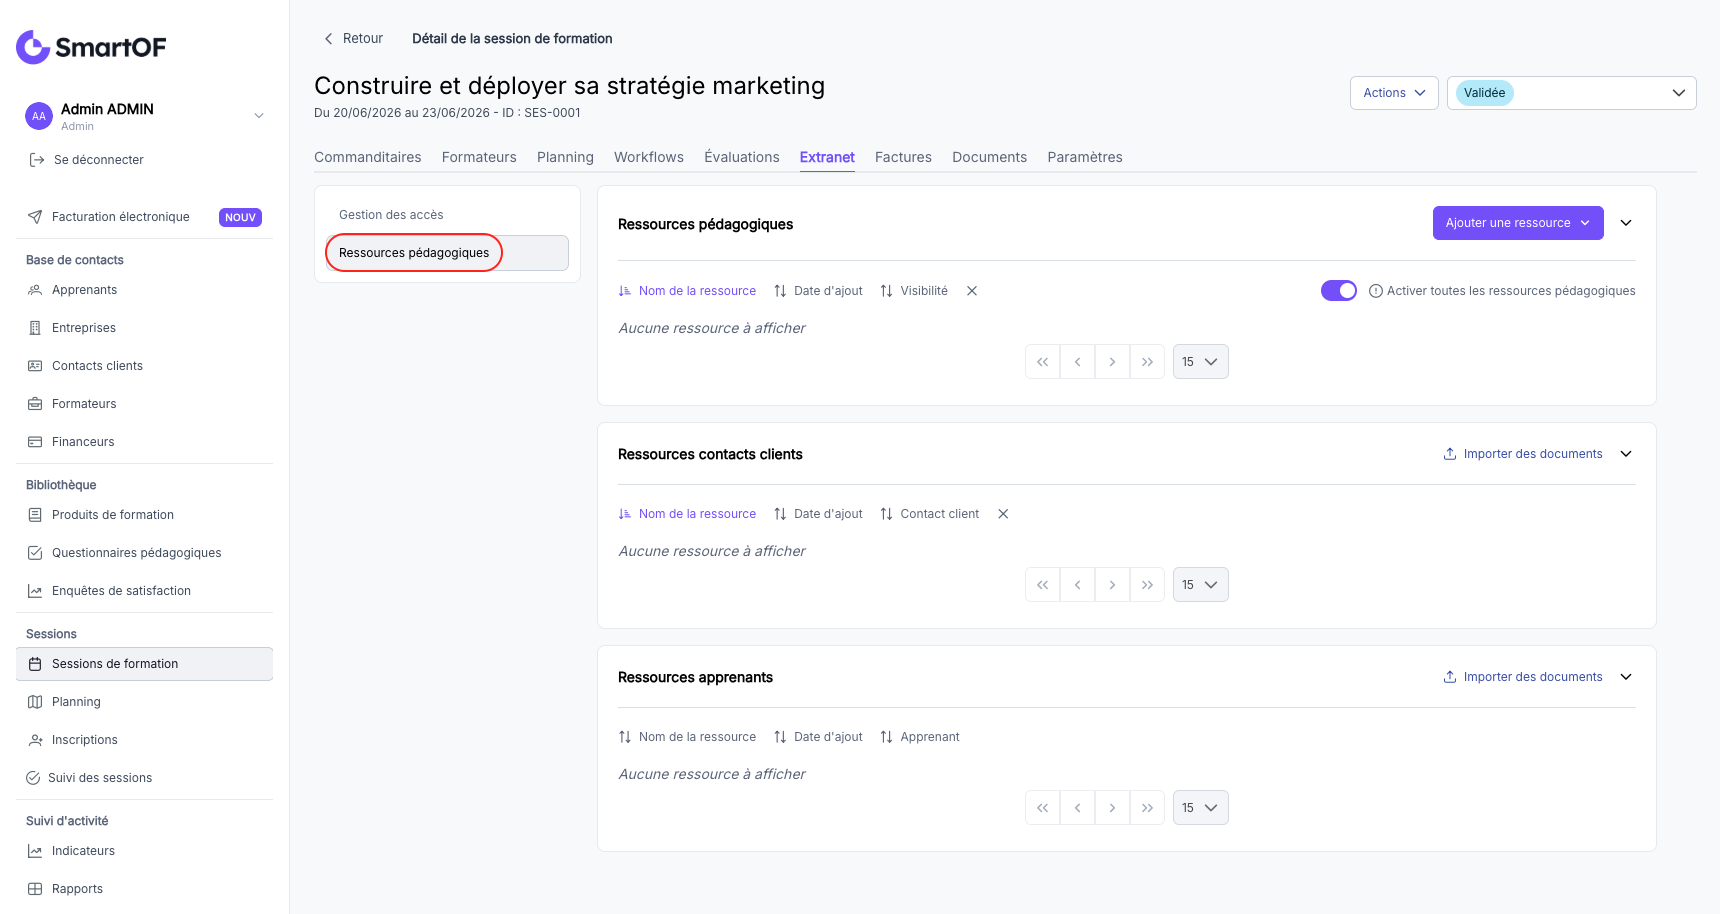Click the Rapports table icon
This screenshot has width=1720, height=914.
[35, 889]
